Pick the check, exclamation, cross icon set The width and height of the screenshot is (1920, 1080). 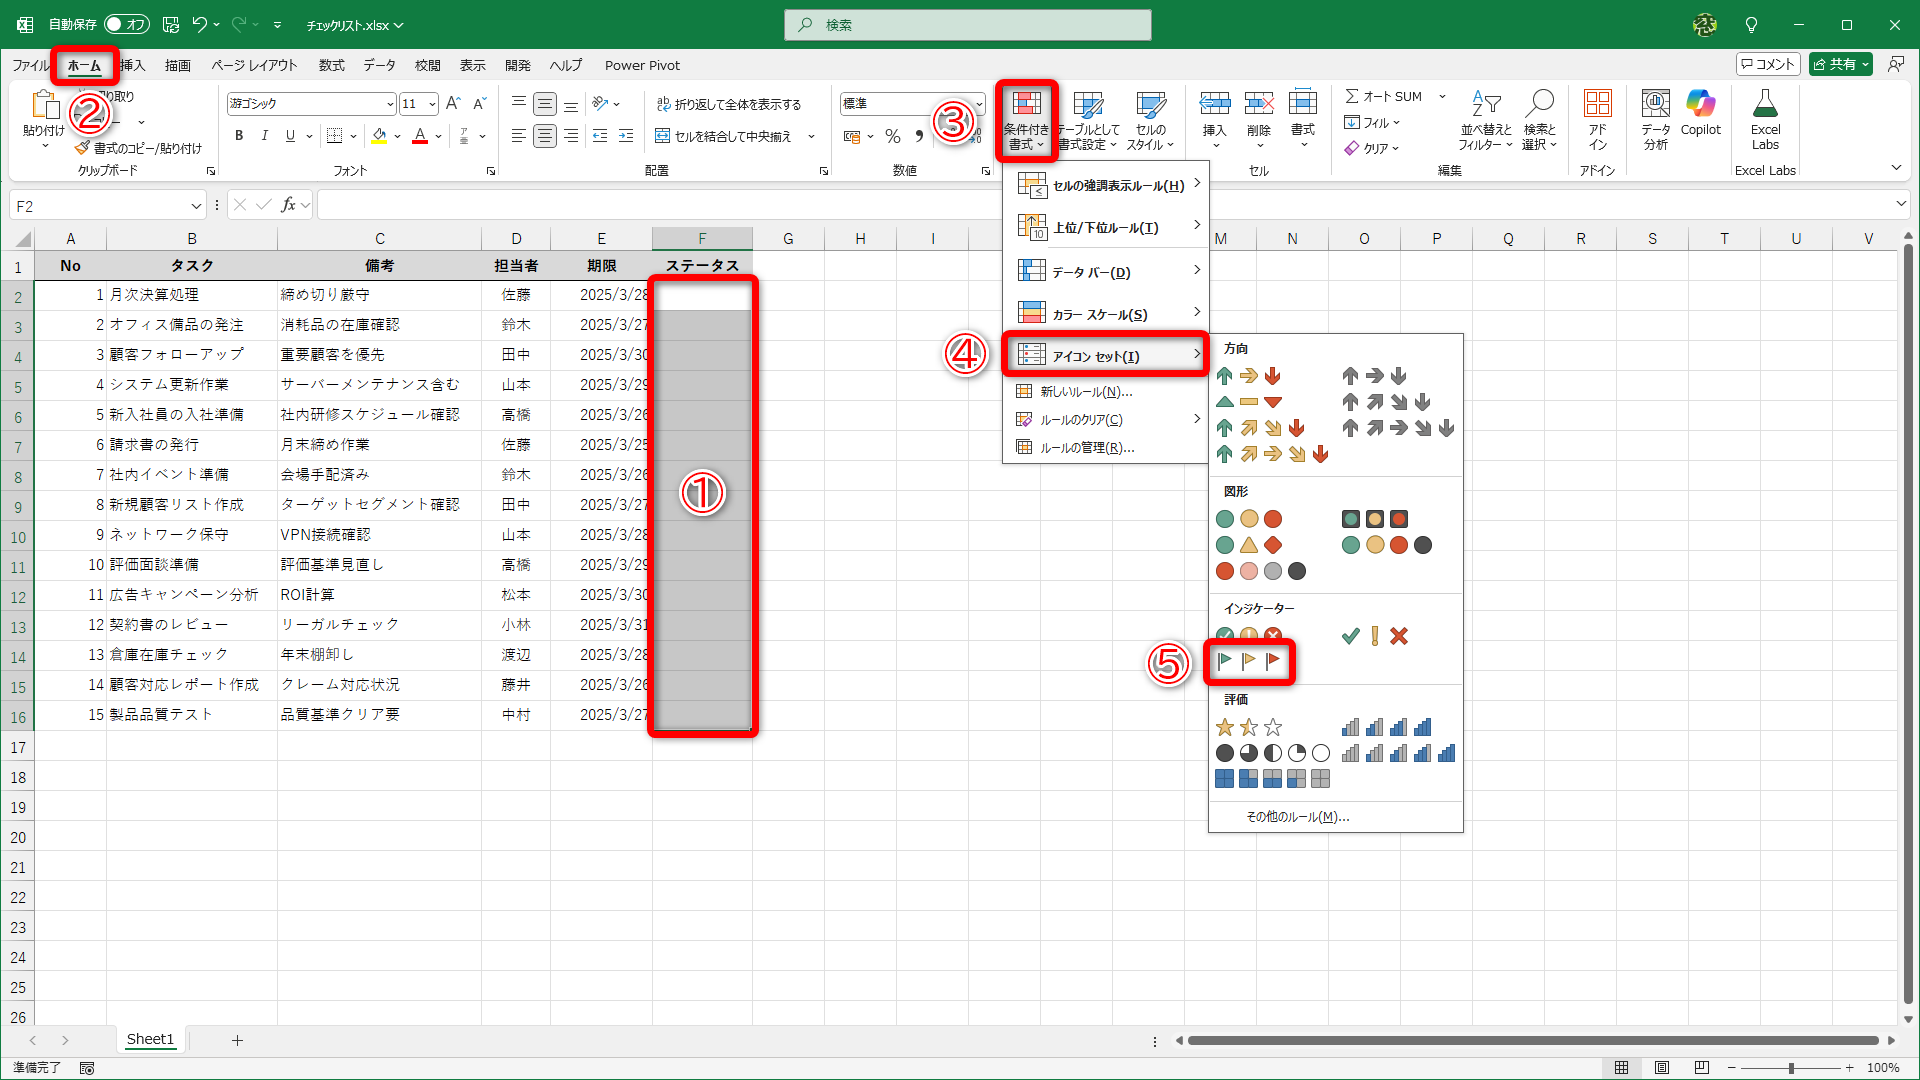pos(1374,636)
